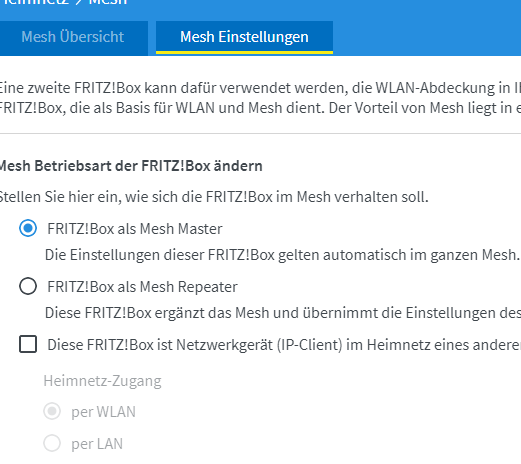Open the Mesh Einstellungen tab
Image resolution: width=521 pixels, height=464 pixels.
[244, 38]
